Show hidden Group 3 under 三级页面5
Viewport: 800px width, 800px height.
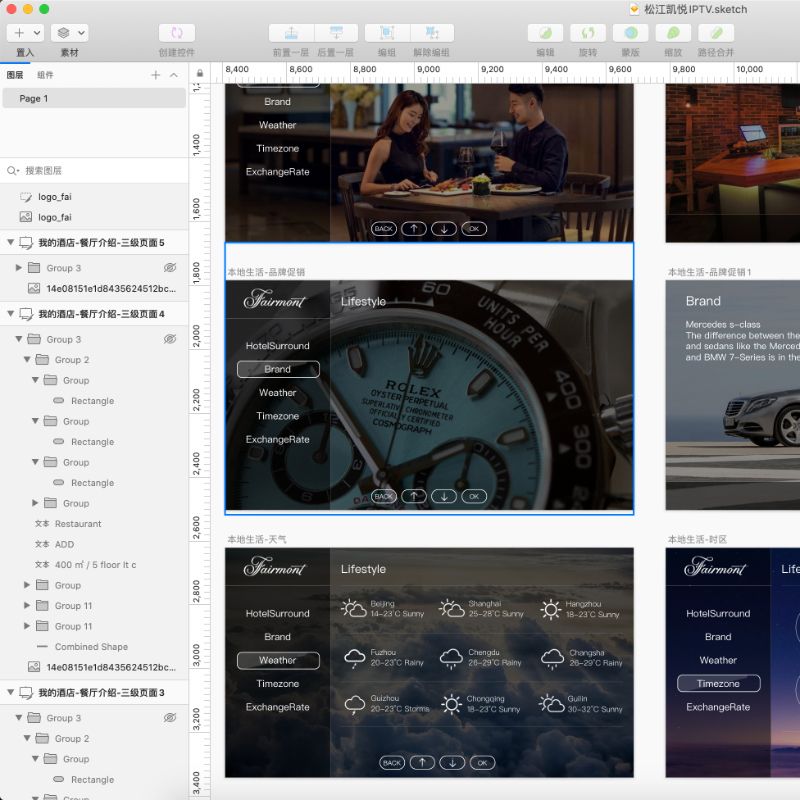(170, 268)
